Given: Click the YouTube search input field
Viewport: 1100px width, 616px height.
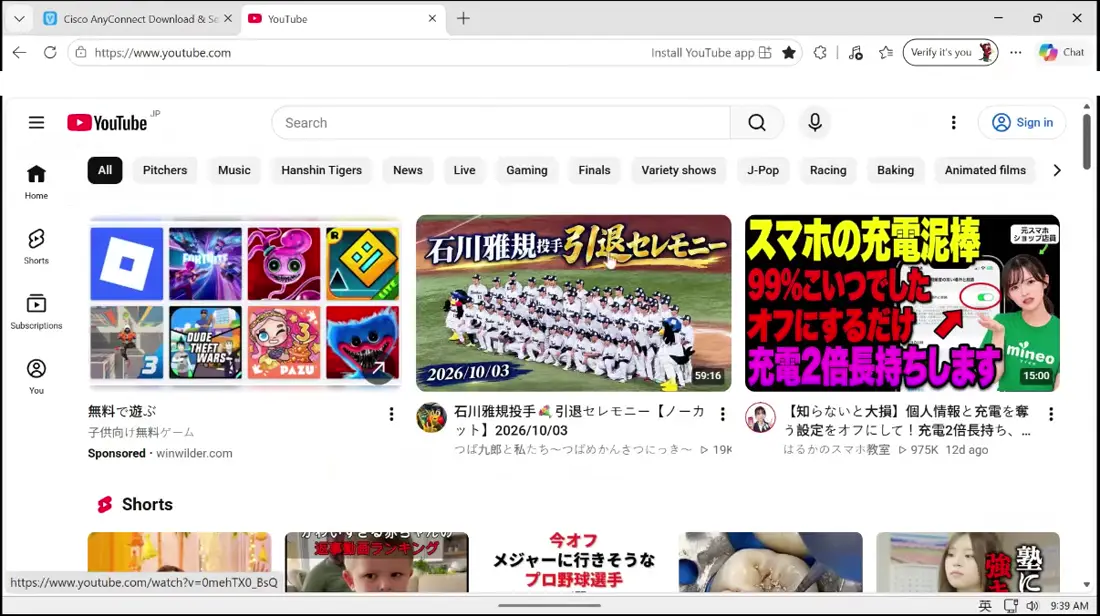Looking at the screenshot, I should (501, 123).
